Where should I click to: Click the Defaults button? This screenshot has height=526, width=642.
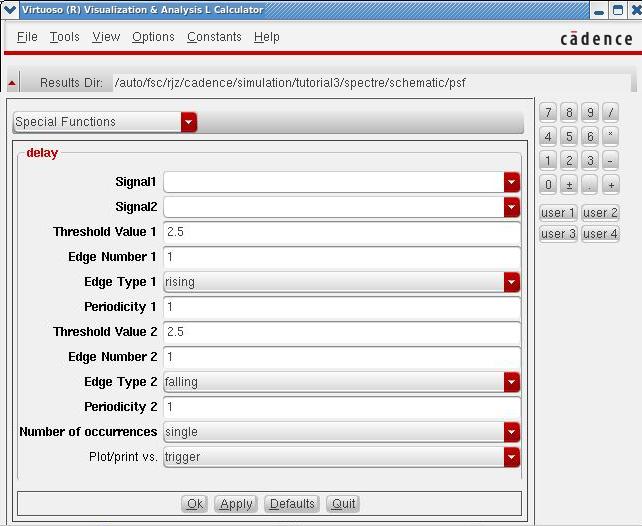292,504
